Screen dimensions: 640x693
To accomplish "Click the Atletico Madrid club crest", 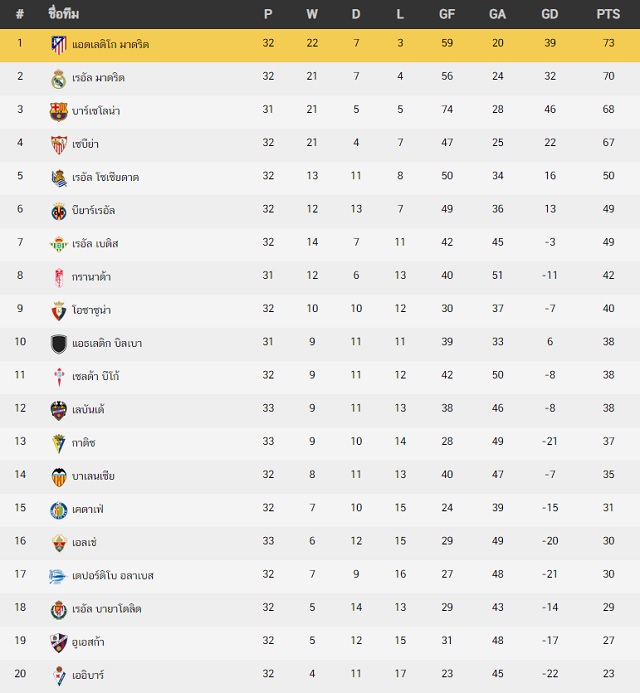I will [58, 45].
